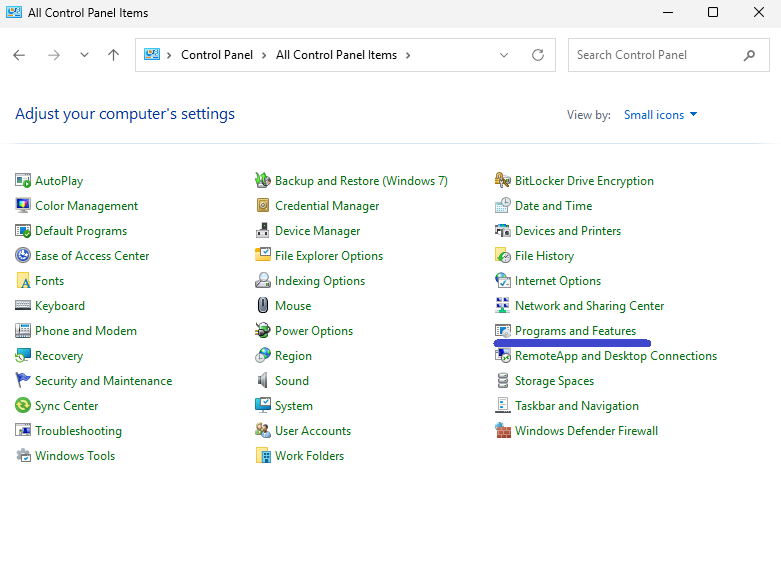Open the User Accounts icon
The width and height of the screenshot is (781, 588).
click(x=263, y=431)
